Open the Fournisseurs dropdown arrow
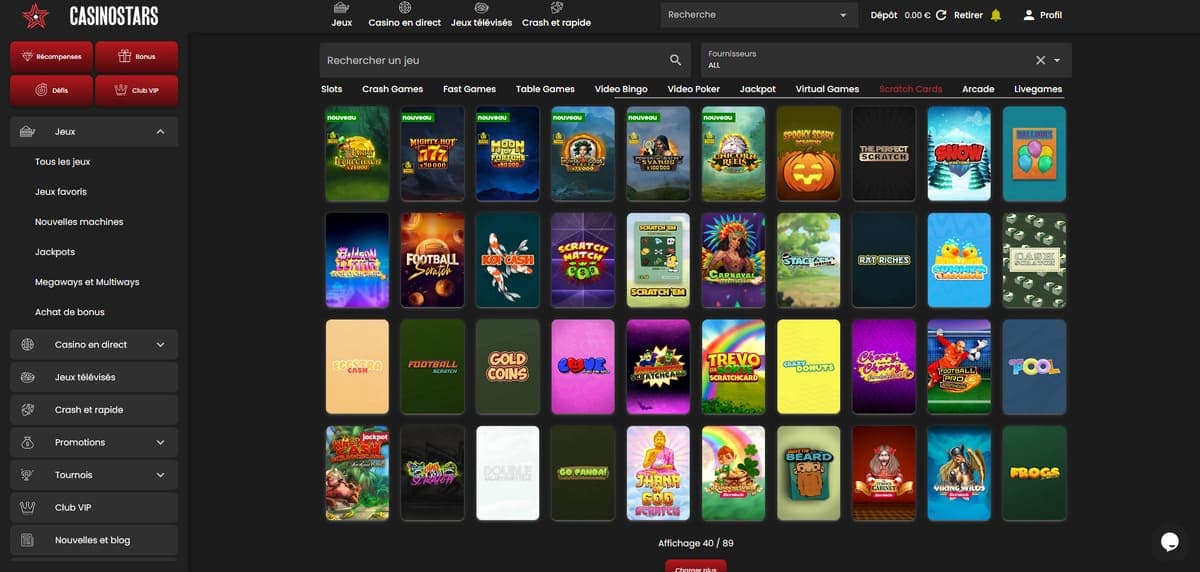The image size is (1200, 572). (1058, 60)
